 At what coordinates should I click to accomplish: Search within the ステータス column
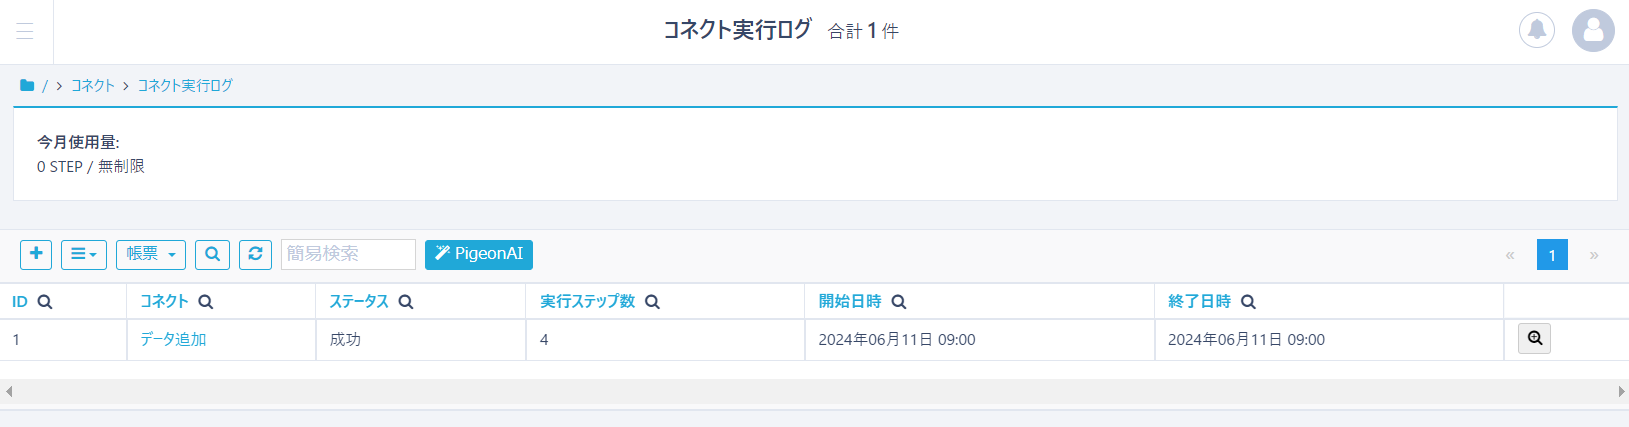point(406,302)
